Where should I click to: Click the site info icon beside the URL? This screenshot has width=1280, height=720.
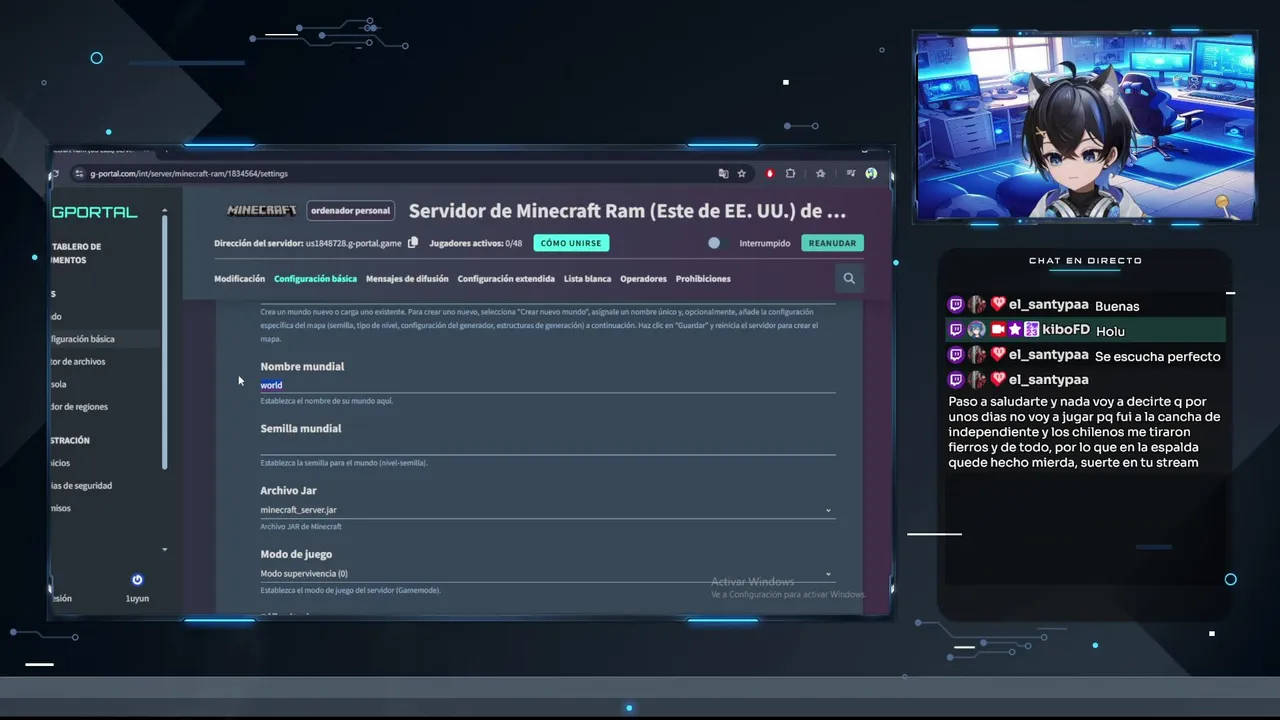coord(79,174)
